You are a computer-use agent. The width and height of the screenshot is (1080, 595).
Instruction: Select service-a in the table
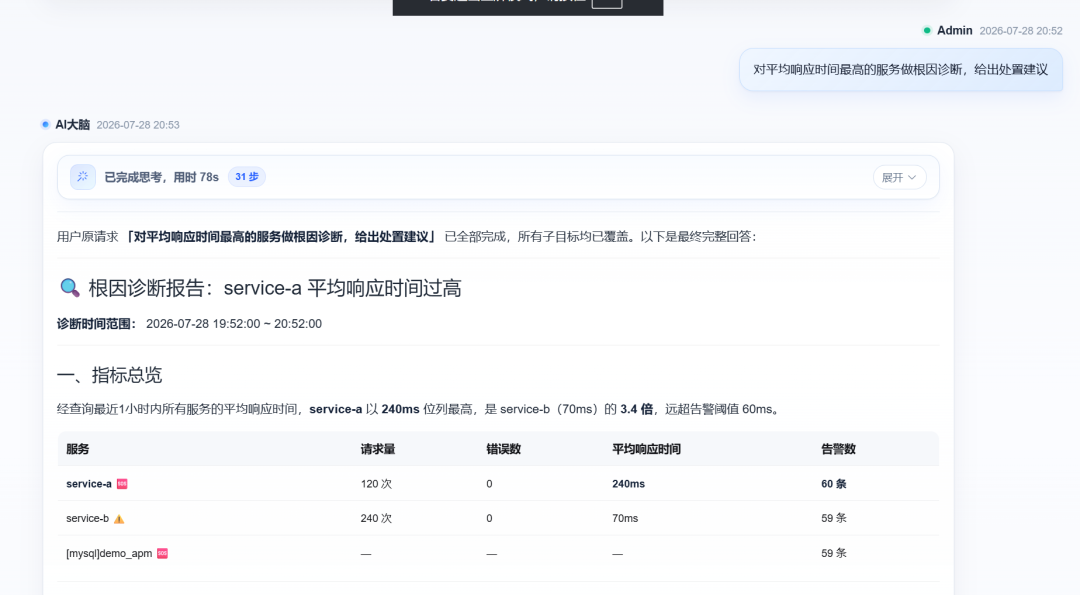[89, 484]
